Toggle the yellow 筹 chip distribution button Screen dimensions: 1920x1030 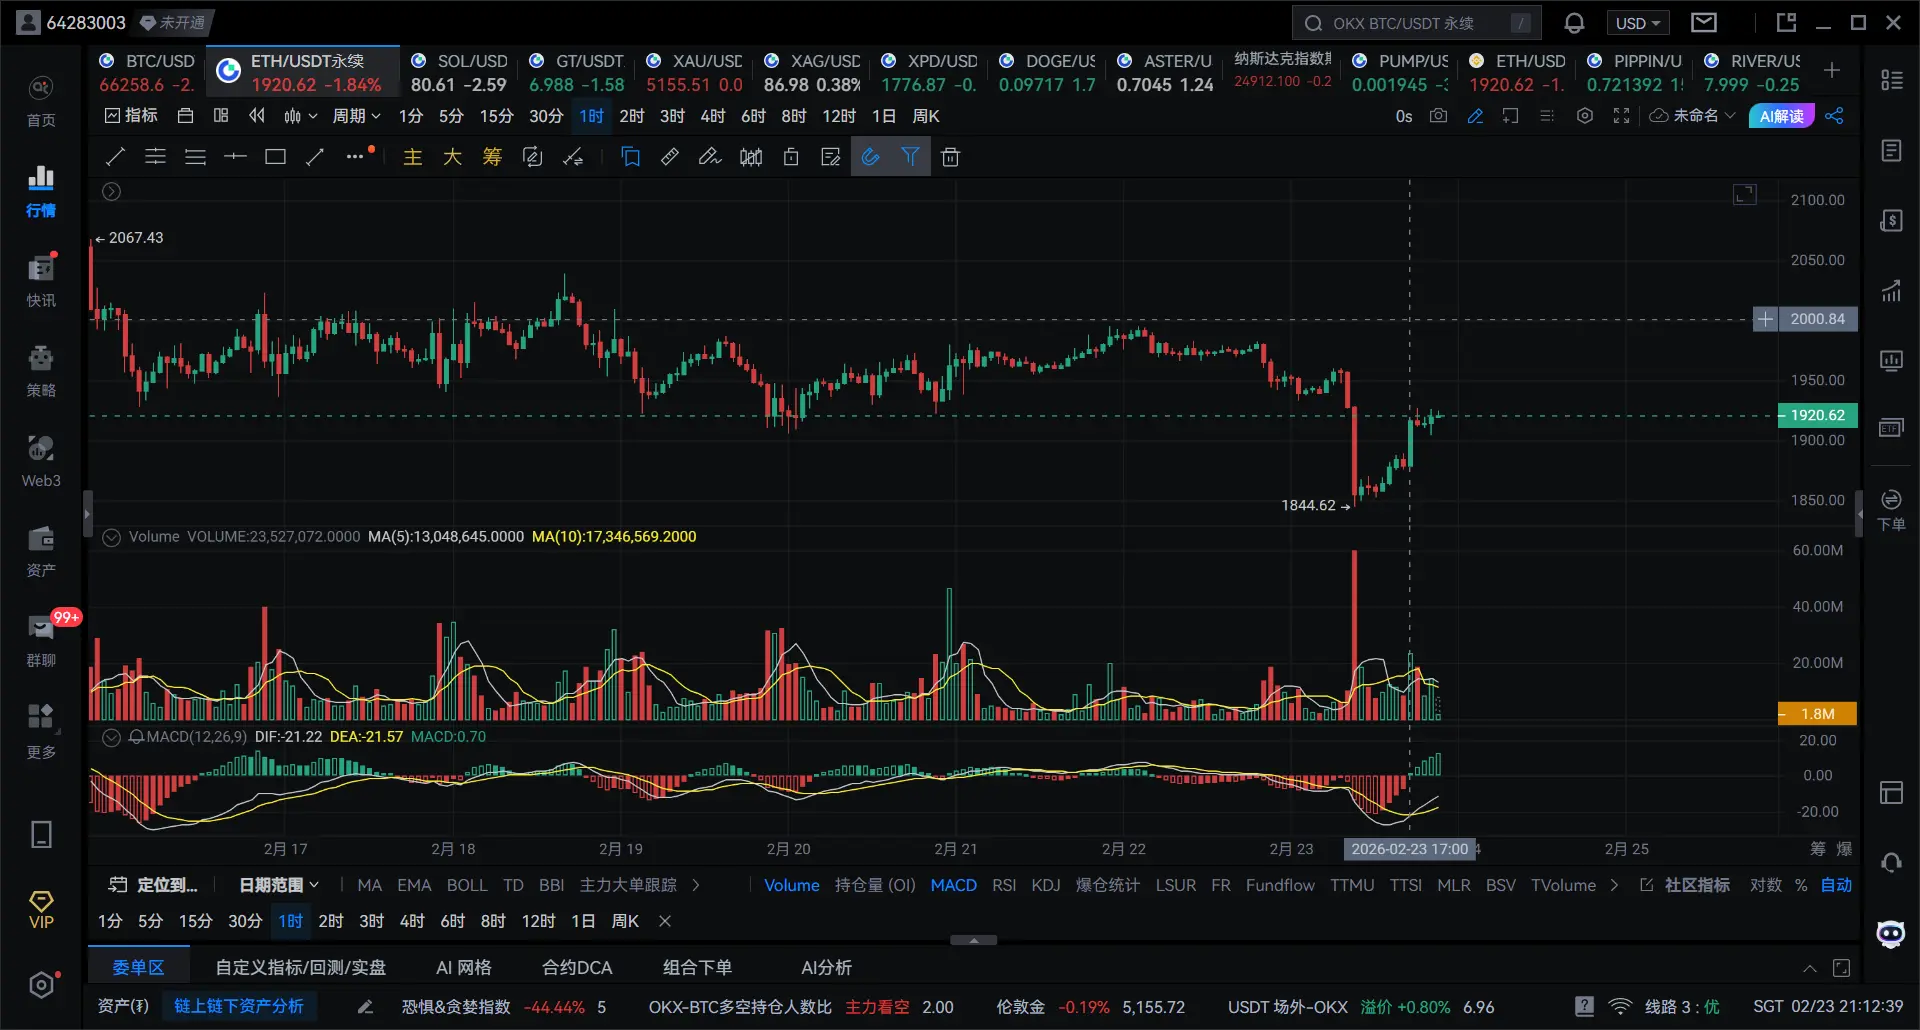(x=492, y=157)
